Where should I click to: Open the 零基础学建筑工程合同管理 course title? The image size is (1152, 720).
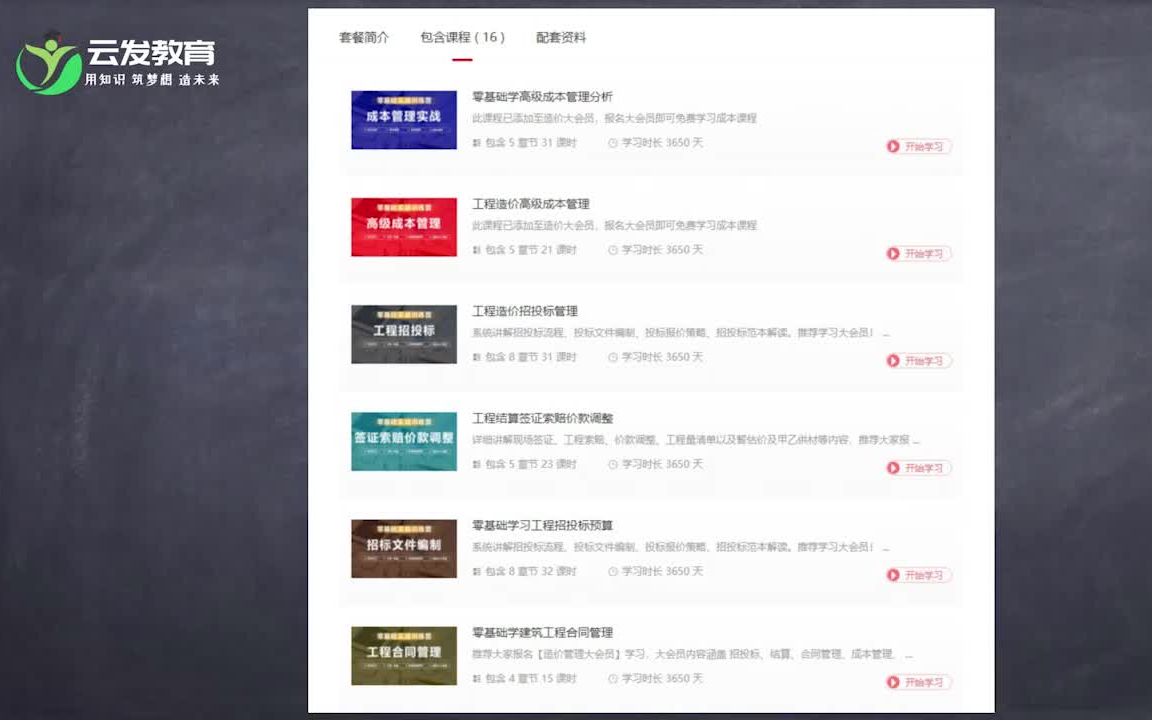[541, 632]
